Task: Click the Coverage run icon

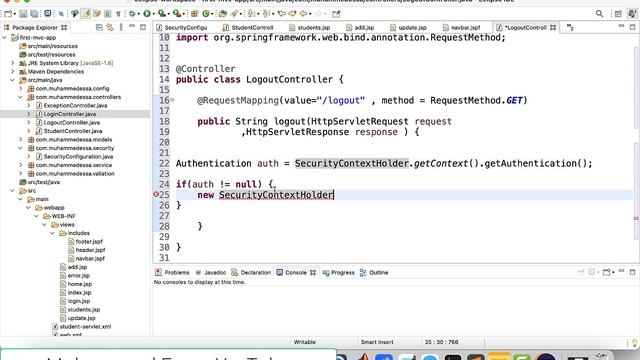Action: 162,14
